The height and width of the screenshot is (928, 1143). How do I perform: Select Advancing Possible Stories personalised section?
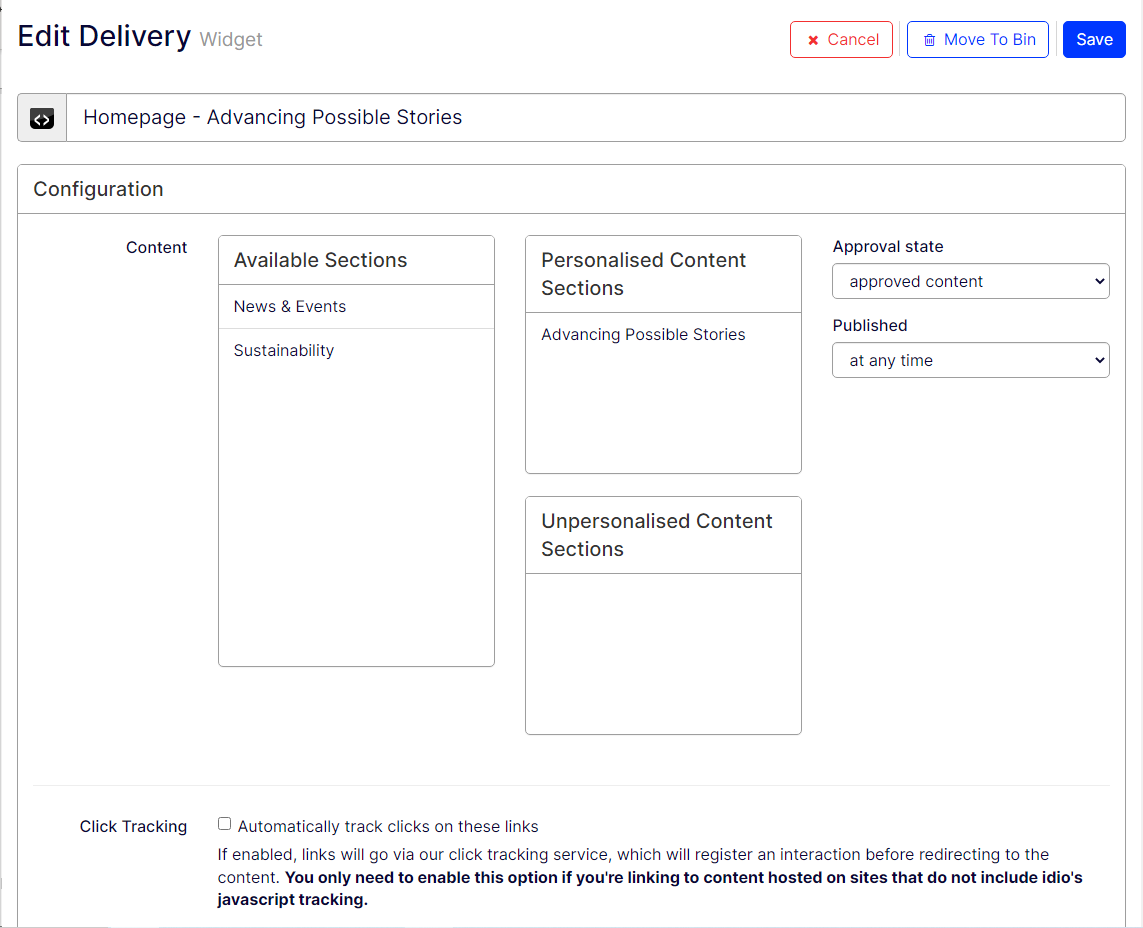click(x=643, y=335)
